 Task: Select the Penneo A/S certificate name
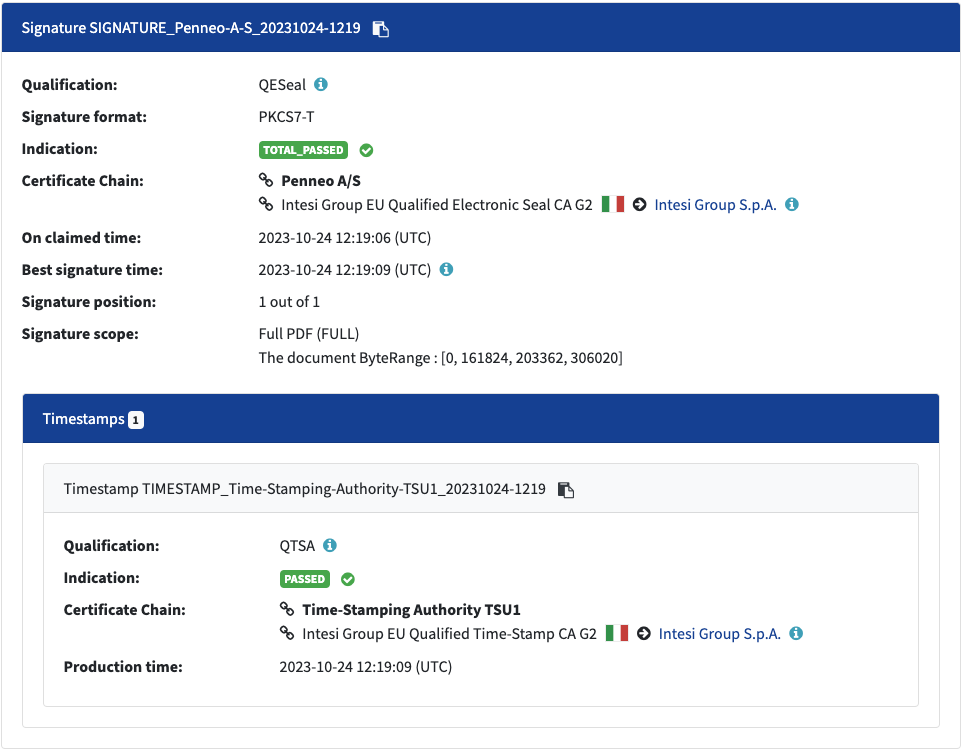(321, 181)
